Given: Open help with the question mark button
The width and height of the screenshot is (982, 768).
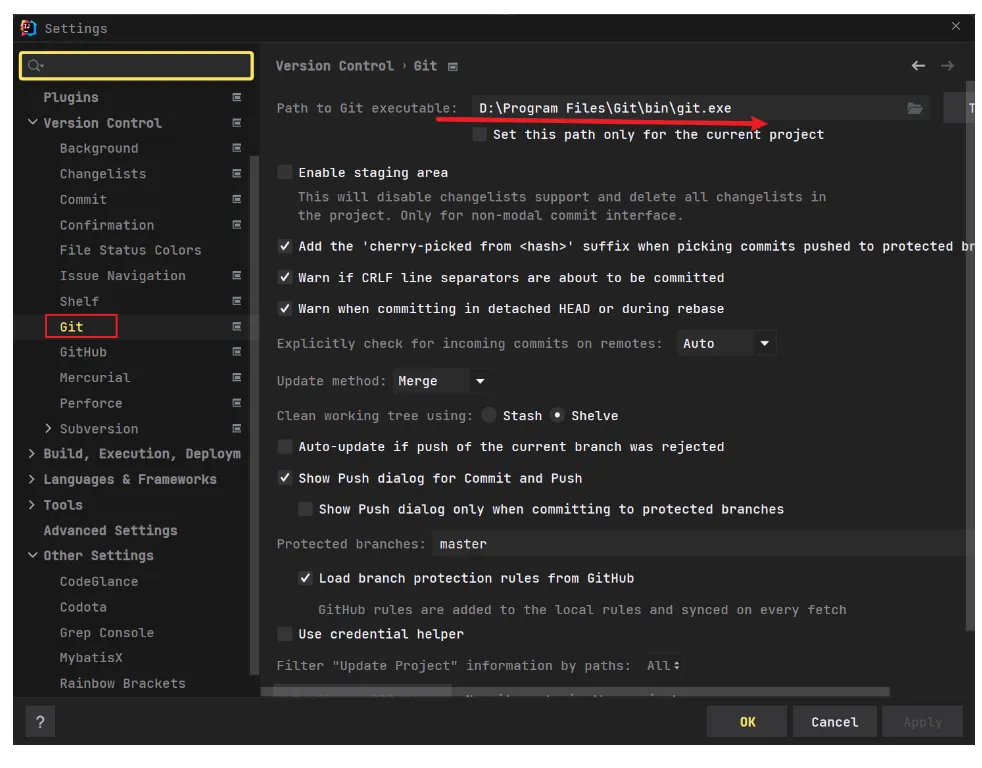Looking at the screenshot, I should 40,722.
